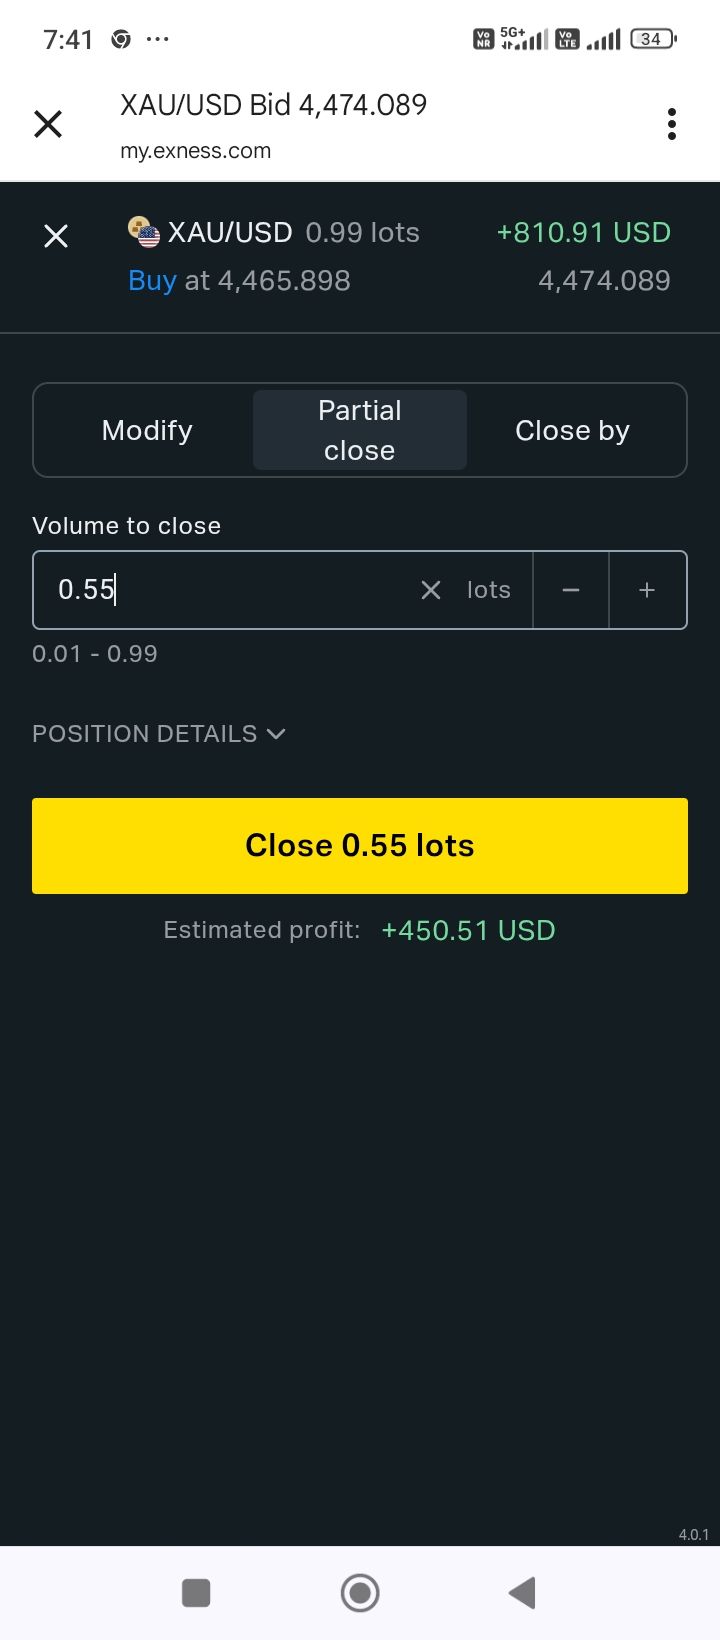Tap the XAU/USD gold flag icon
This screenshot has width=720, height=1640.
[x=144, y=232]
